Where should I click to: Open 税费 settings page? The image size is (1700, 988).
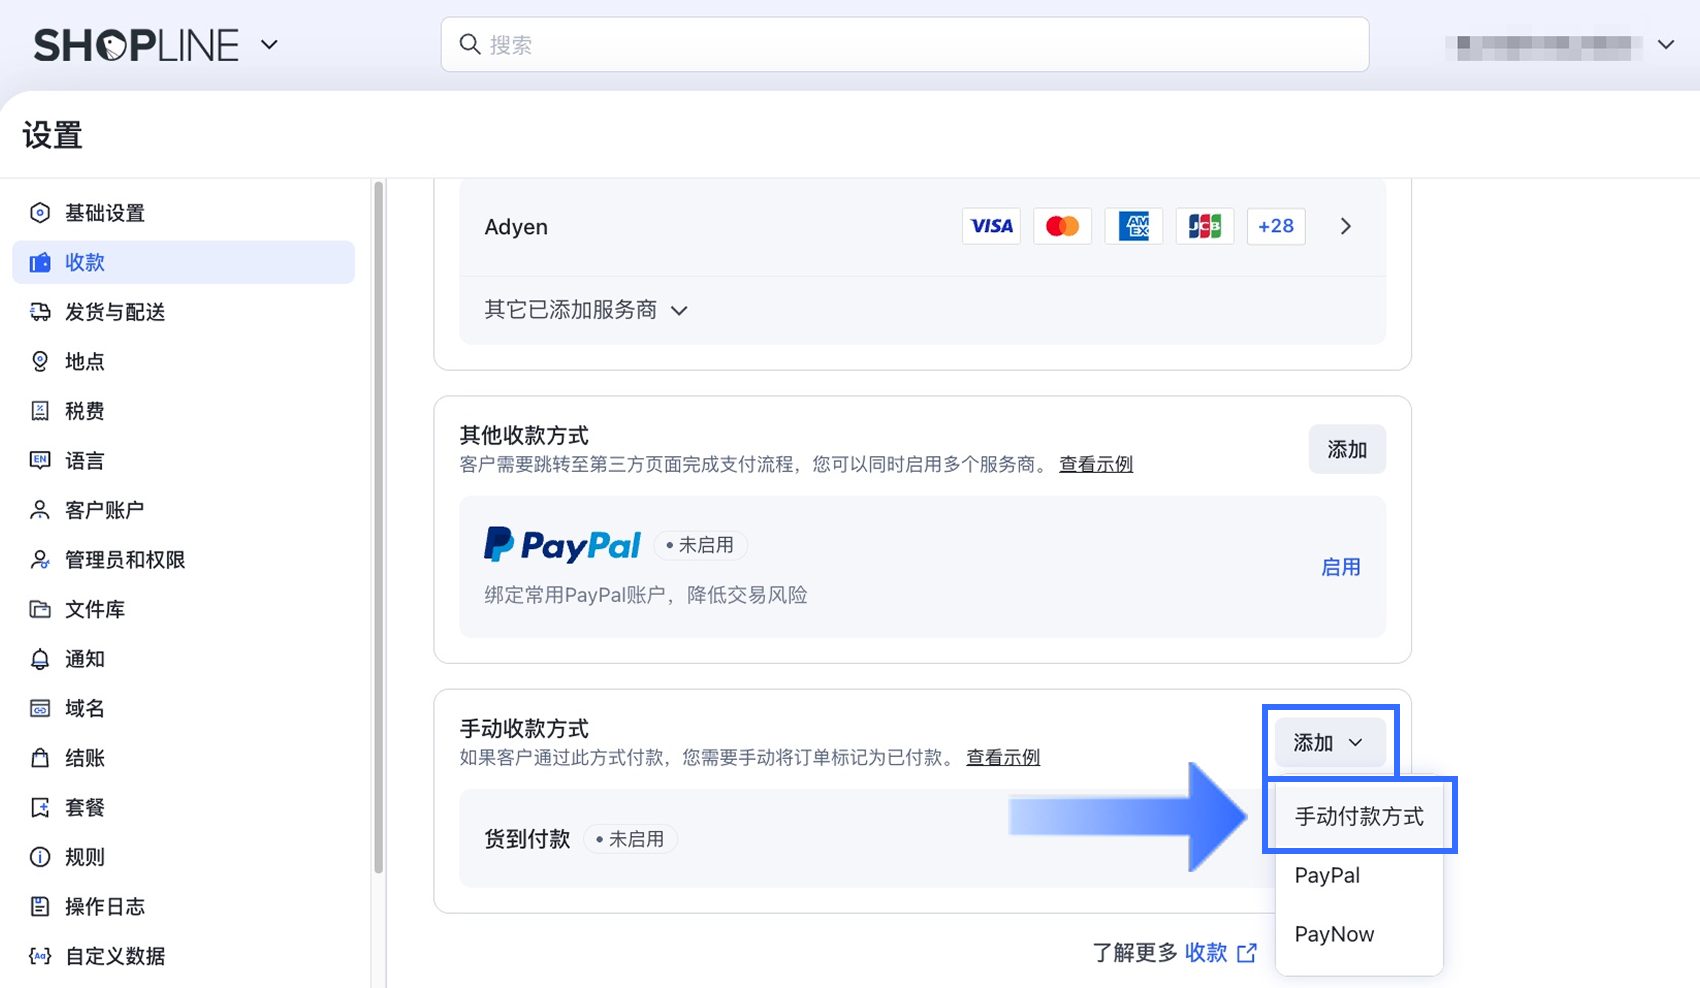[x=184, y=411]
